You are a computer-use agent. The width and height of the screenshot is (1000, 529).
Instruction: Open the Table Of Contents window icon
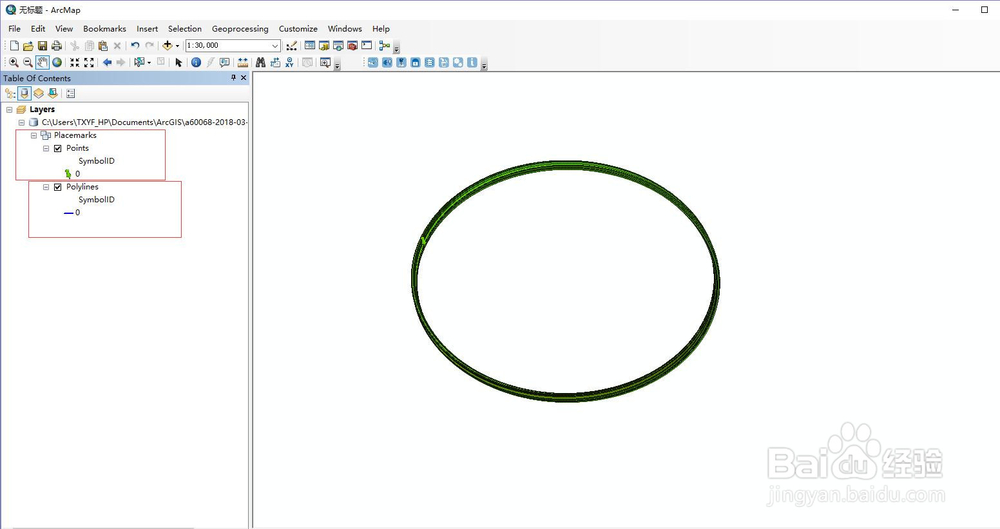point(310,46)
